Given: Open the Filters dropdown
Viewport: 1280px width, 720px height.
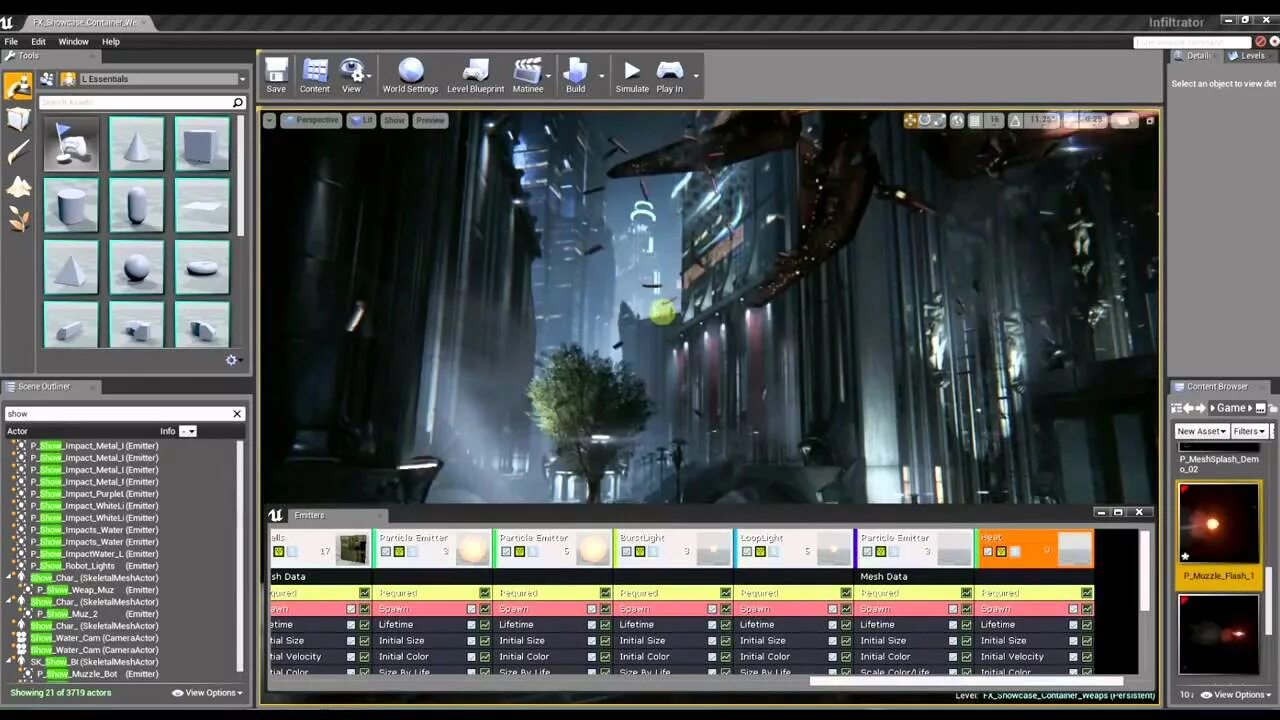Looking at the screenshot, I should (x=1249, y=431).
